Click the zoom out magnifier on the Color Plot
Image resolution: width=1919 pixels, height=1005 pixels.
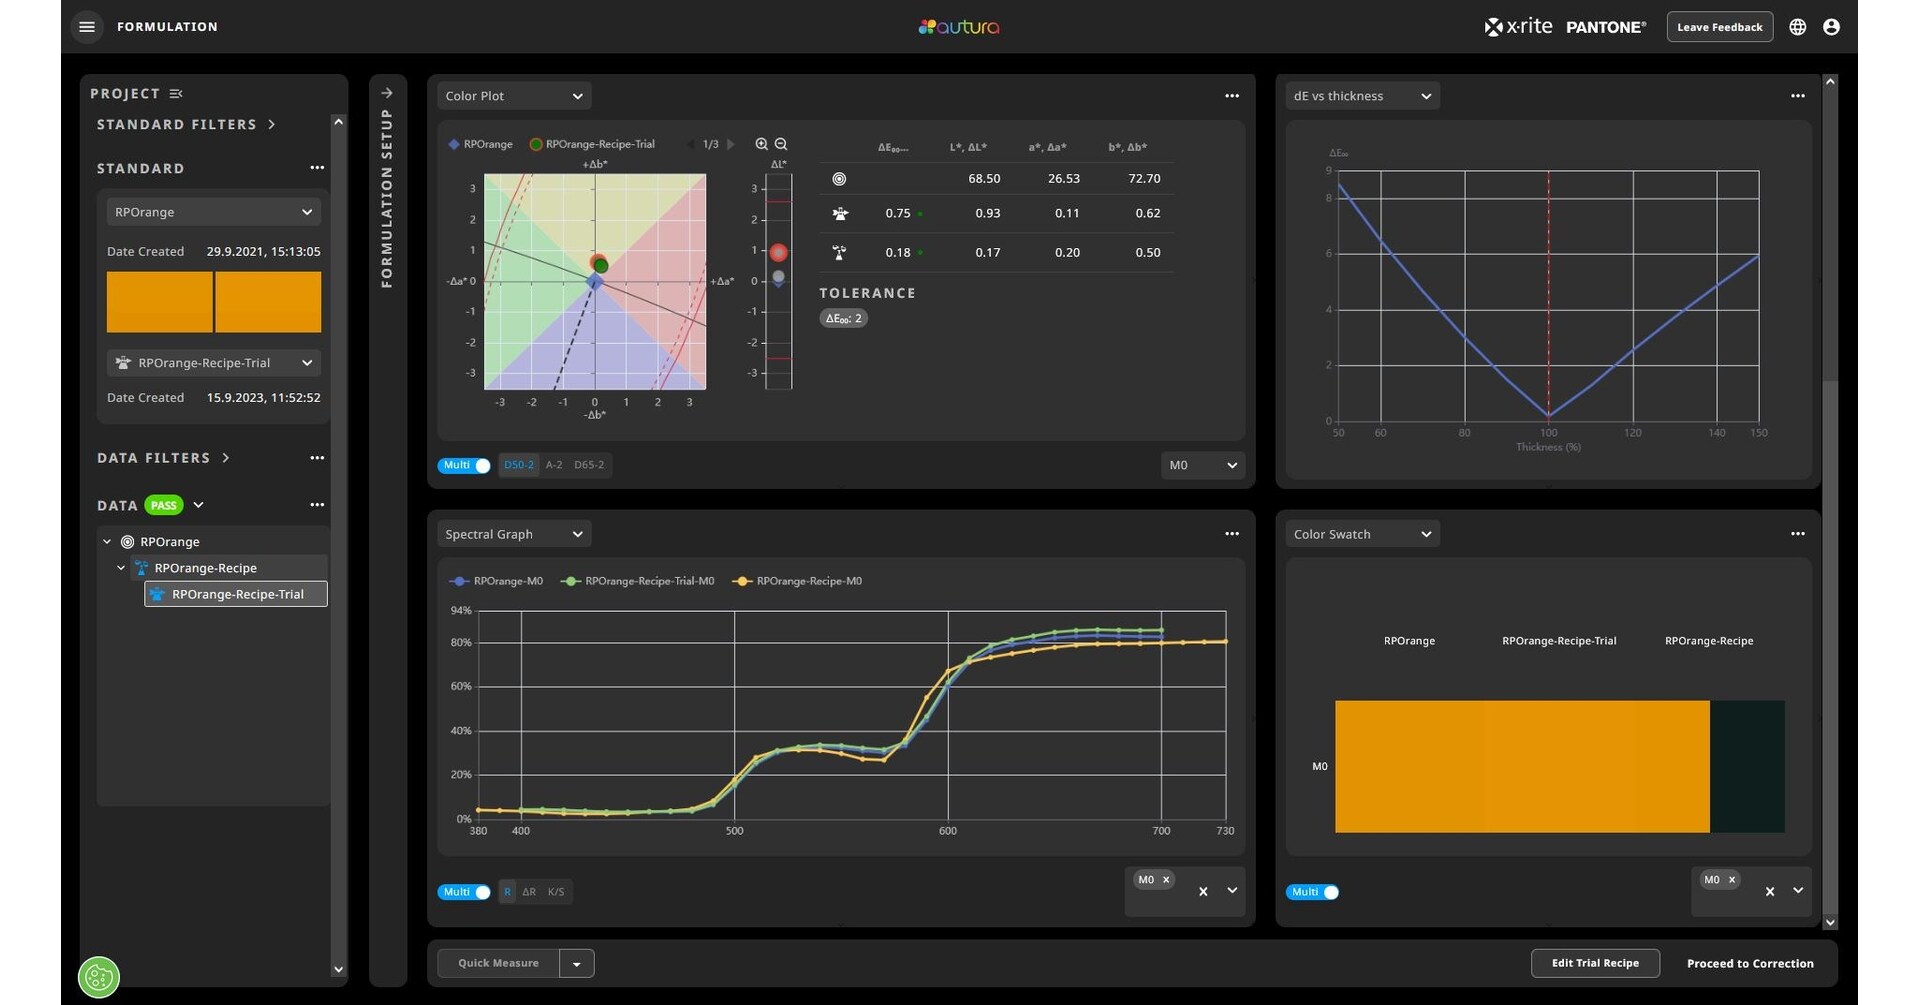[781, 144]
